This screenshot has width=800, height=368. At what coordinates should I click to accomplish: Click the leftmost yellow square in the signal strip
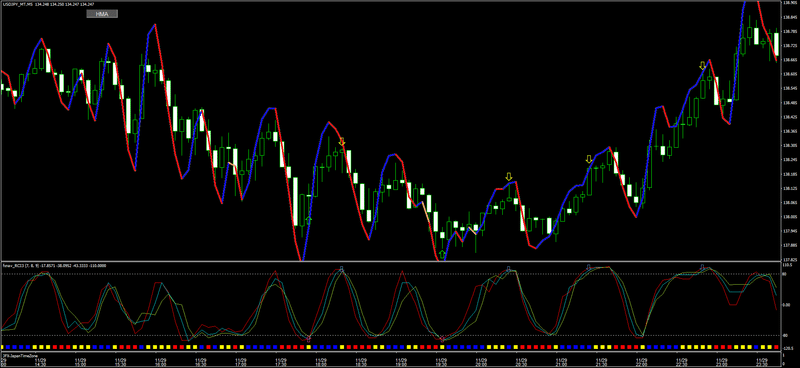pos(2,347)
